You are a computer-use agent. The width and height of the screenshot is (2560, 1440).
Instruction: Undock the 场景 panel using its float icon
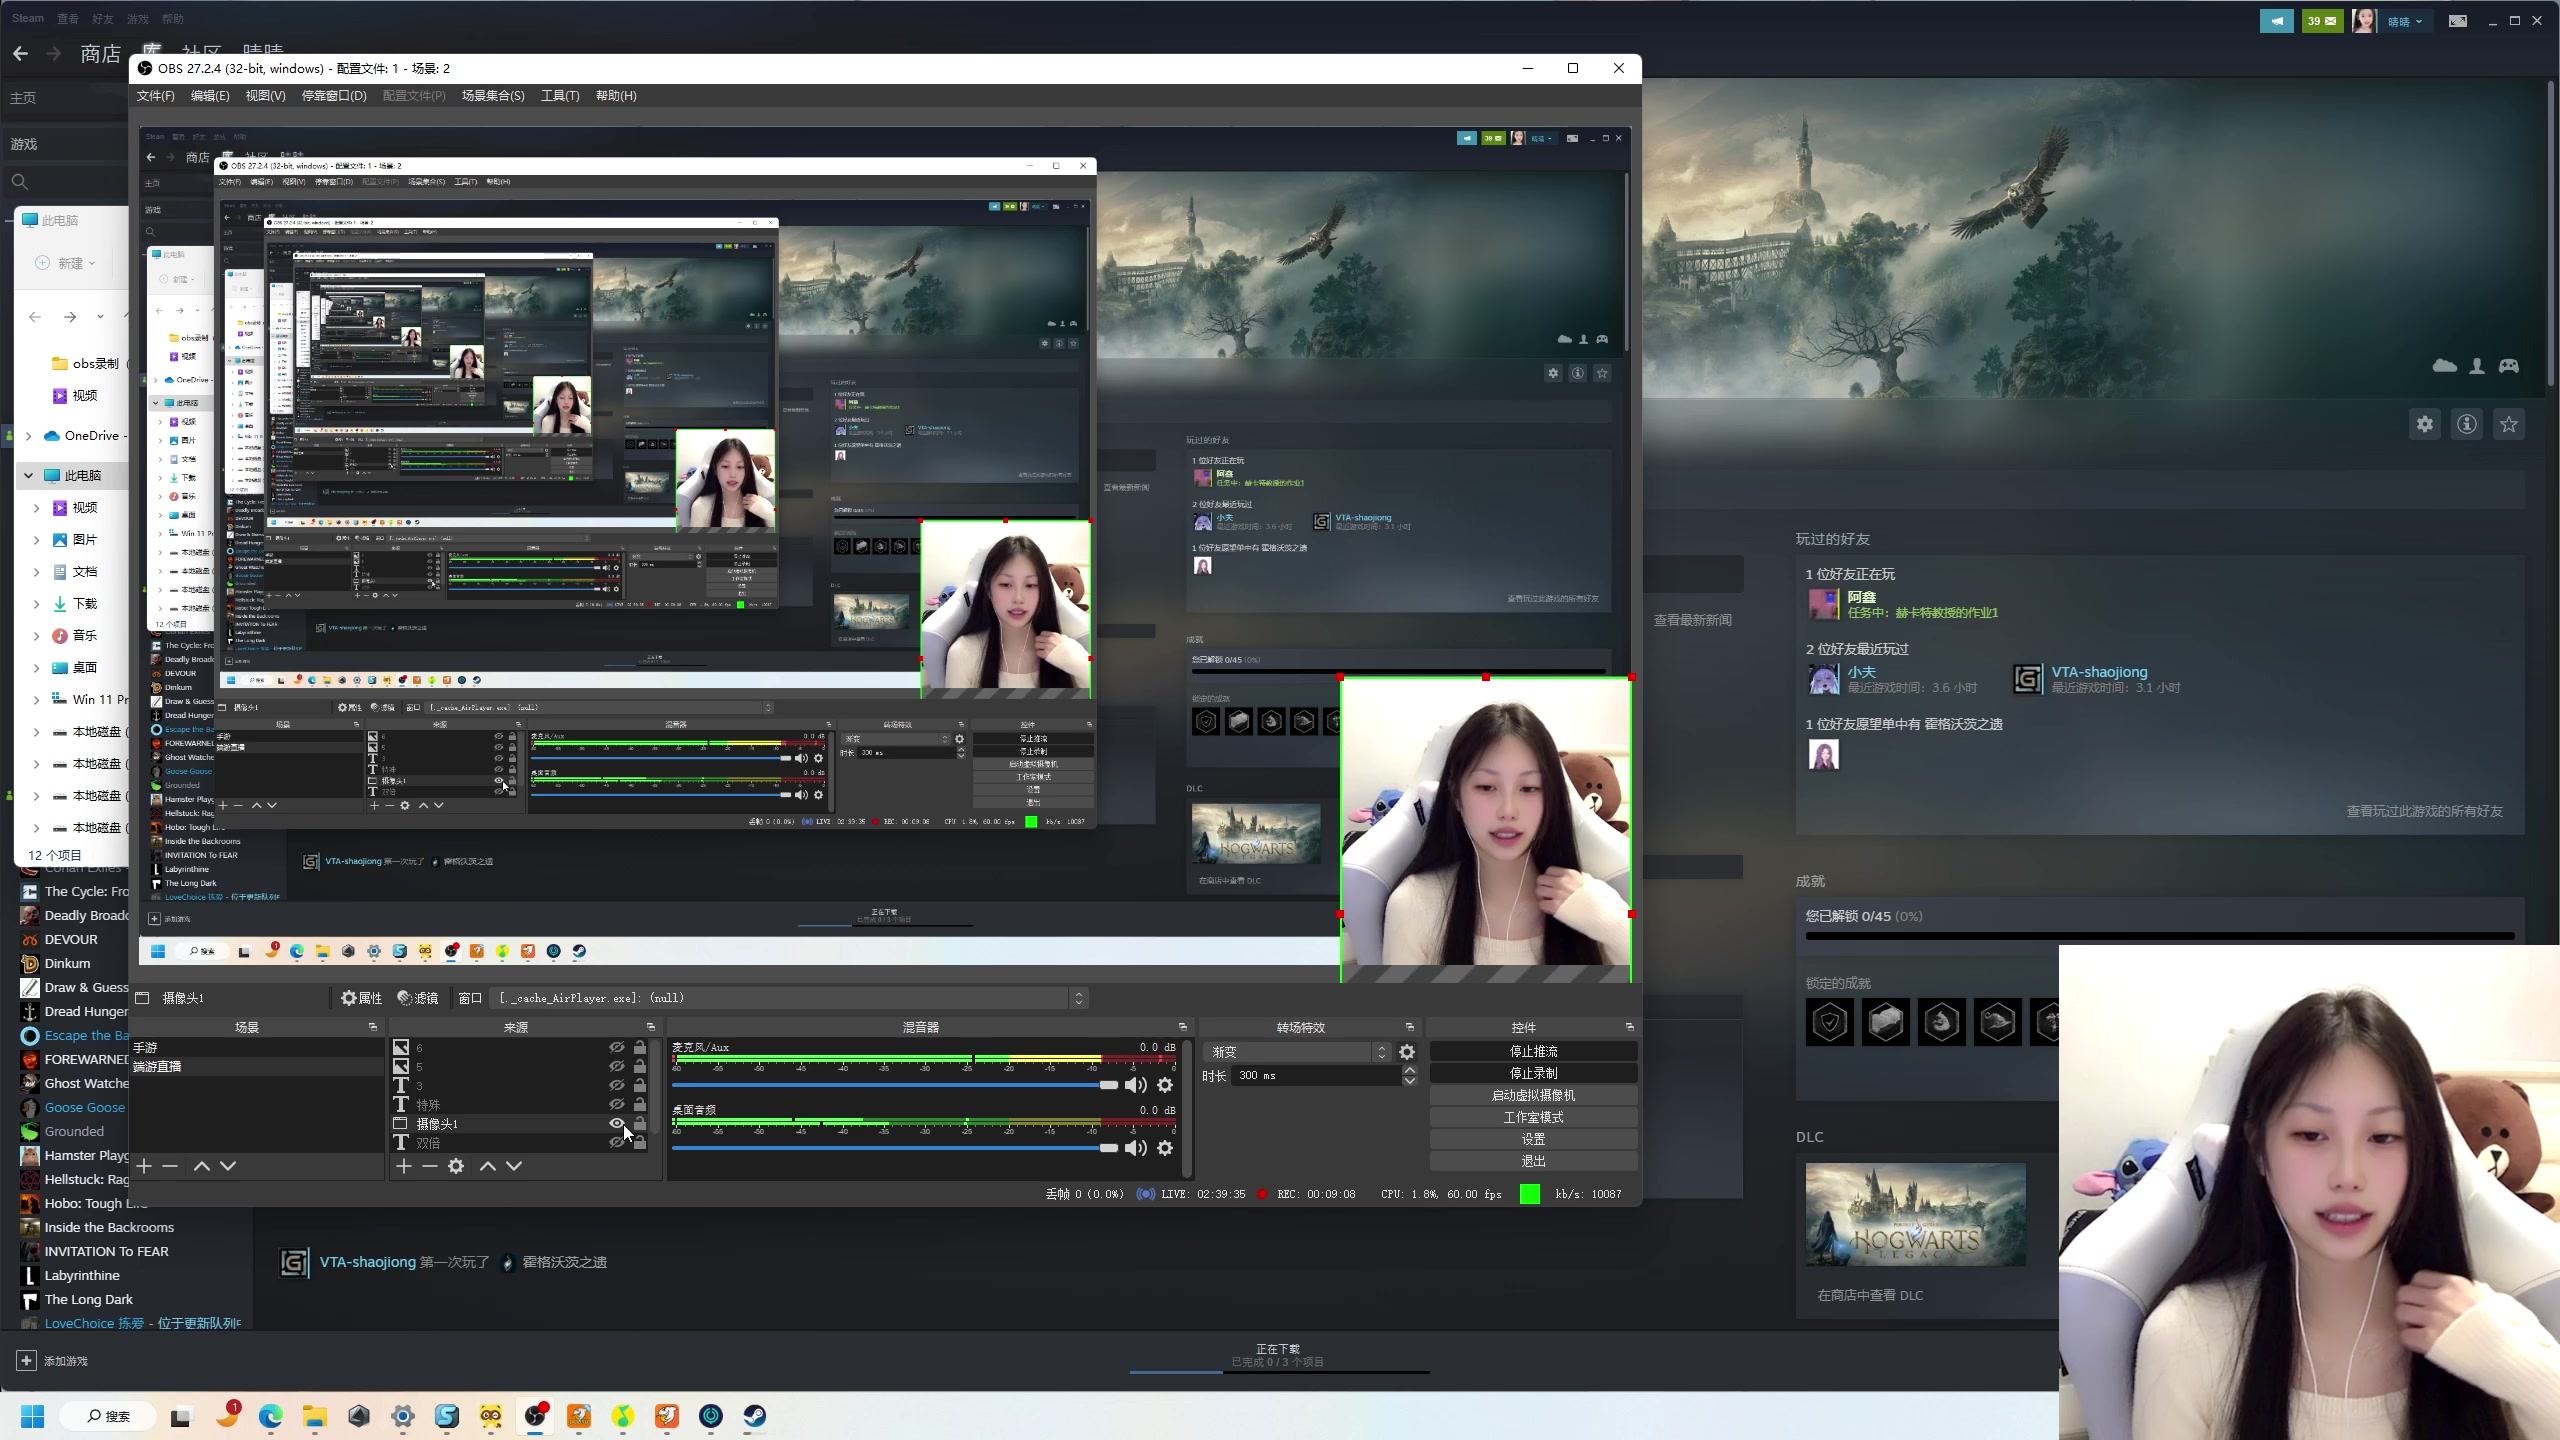[x=373, y=1027]
